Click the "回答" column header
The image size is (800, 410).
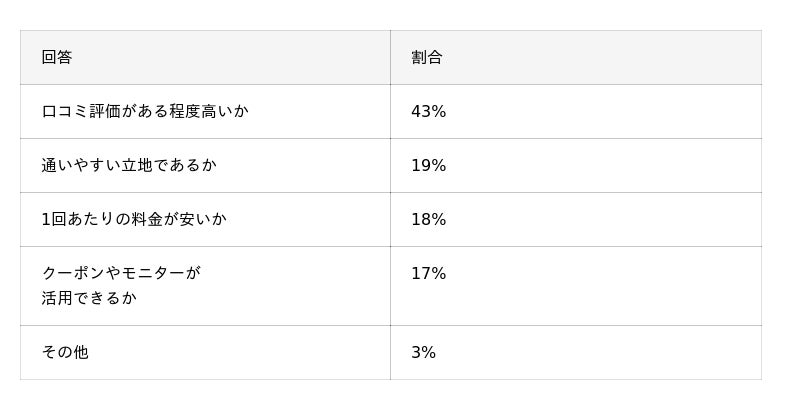(57, 58)
